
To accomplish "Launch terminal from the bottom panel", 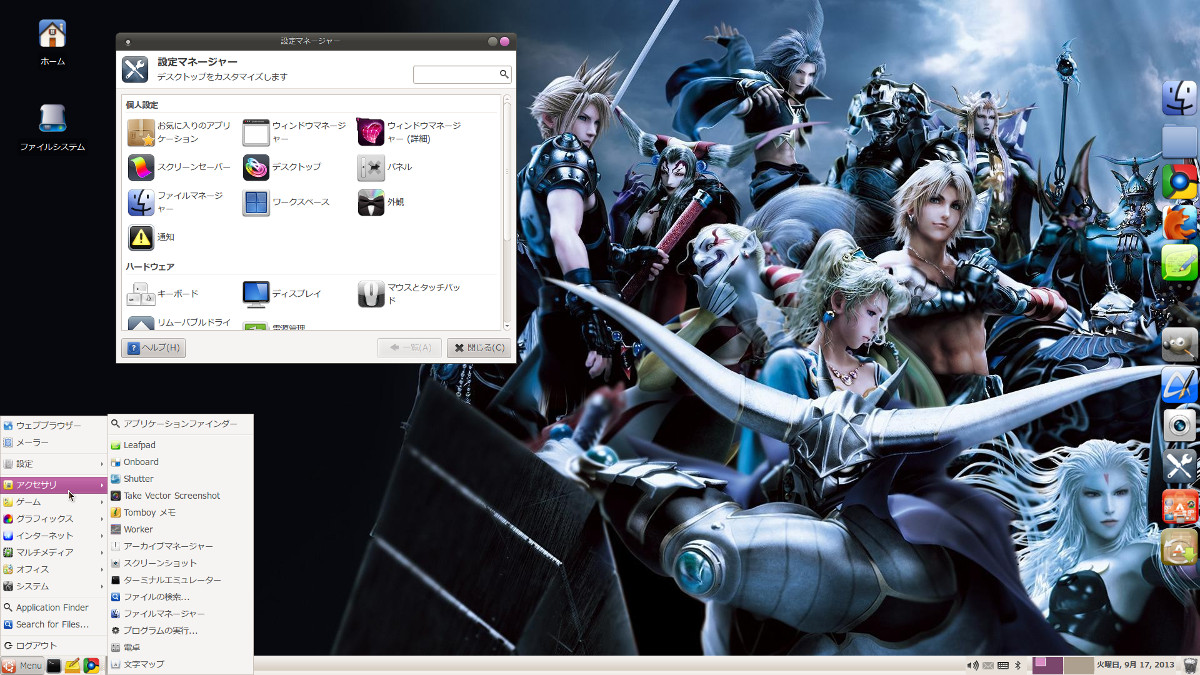I will (55, 666).
